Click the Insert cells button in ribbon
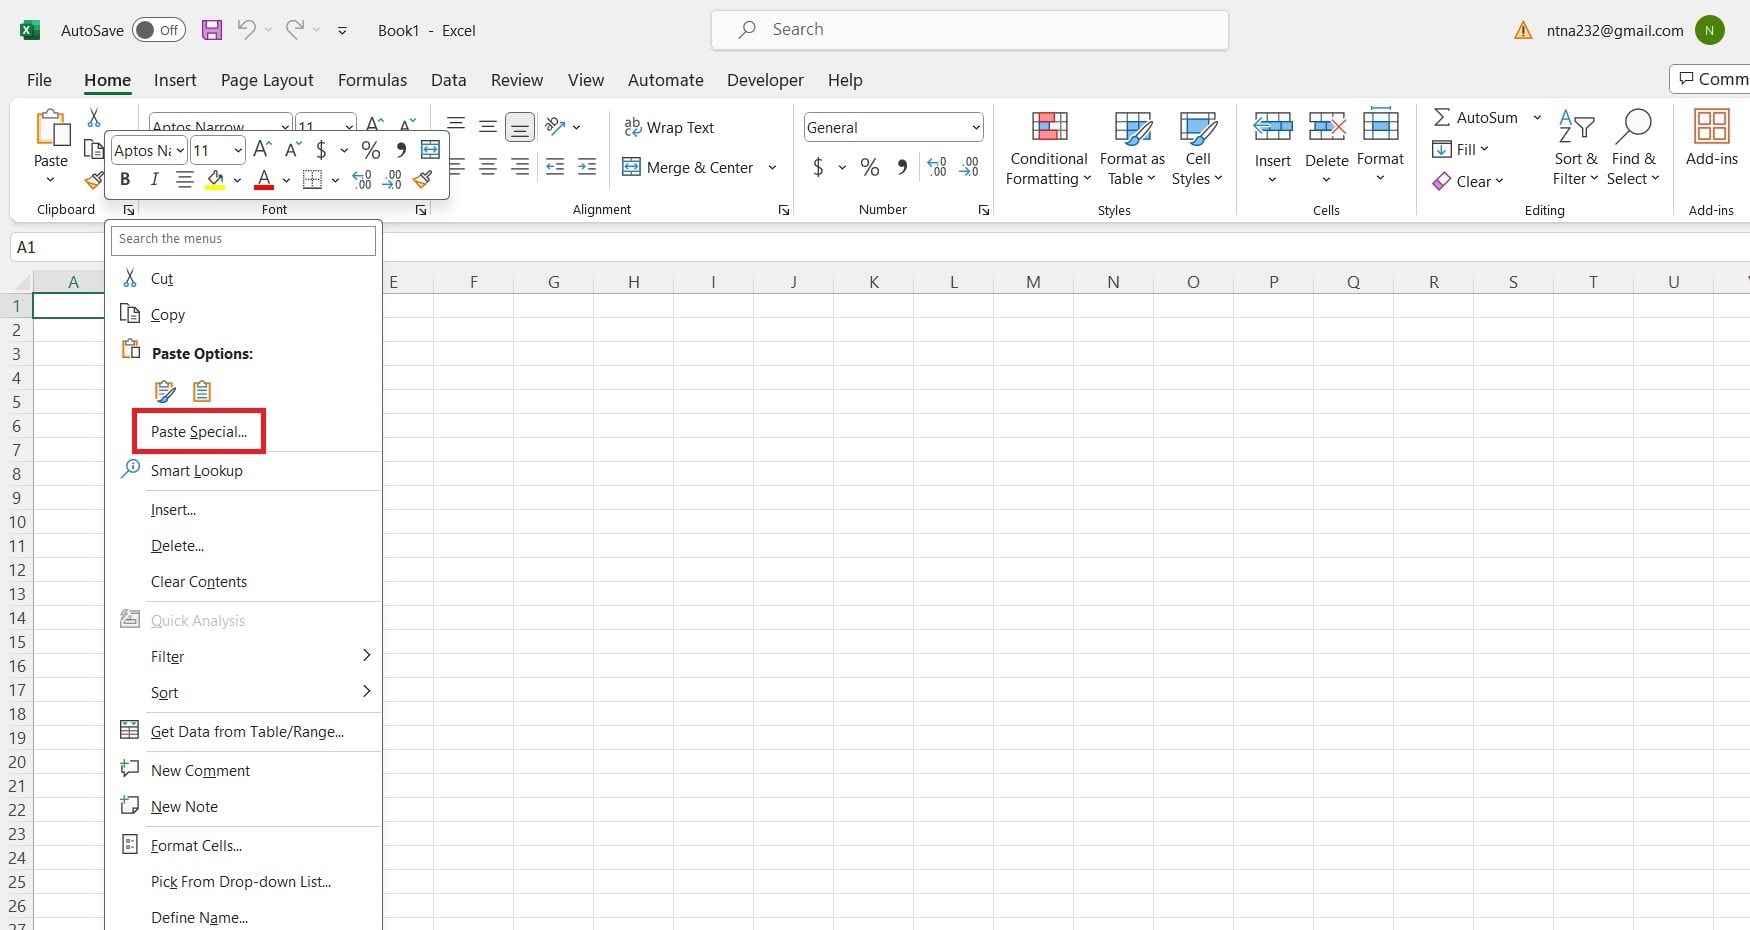Image resolution: width=1750 pixels, height=930 pixels. (1273, 148)
